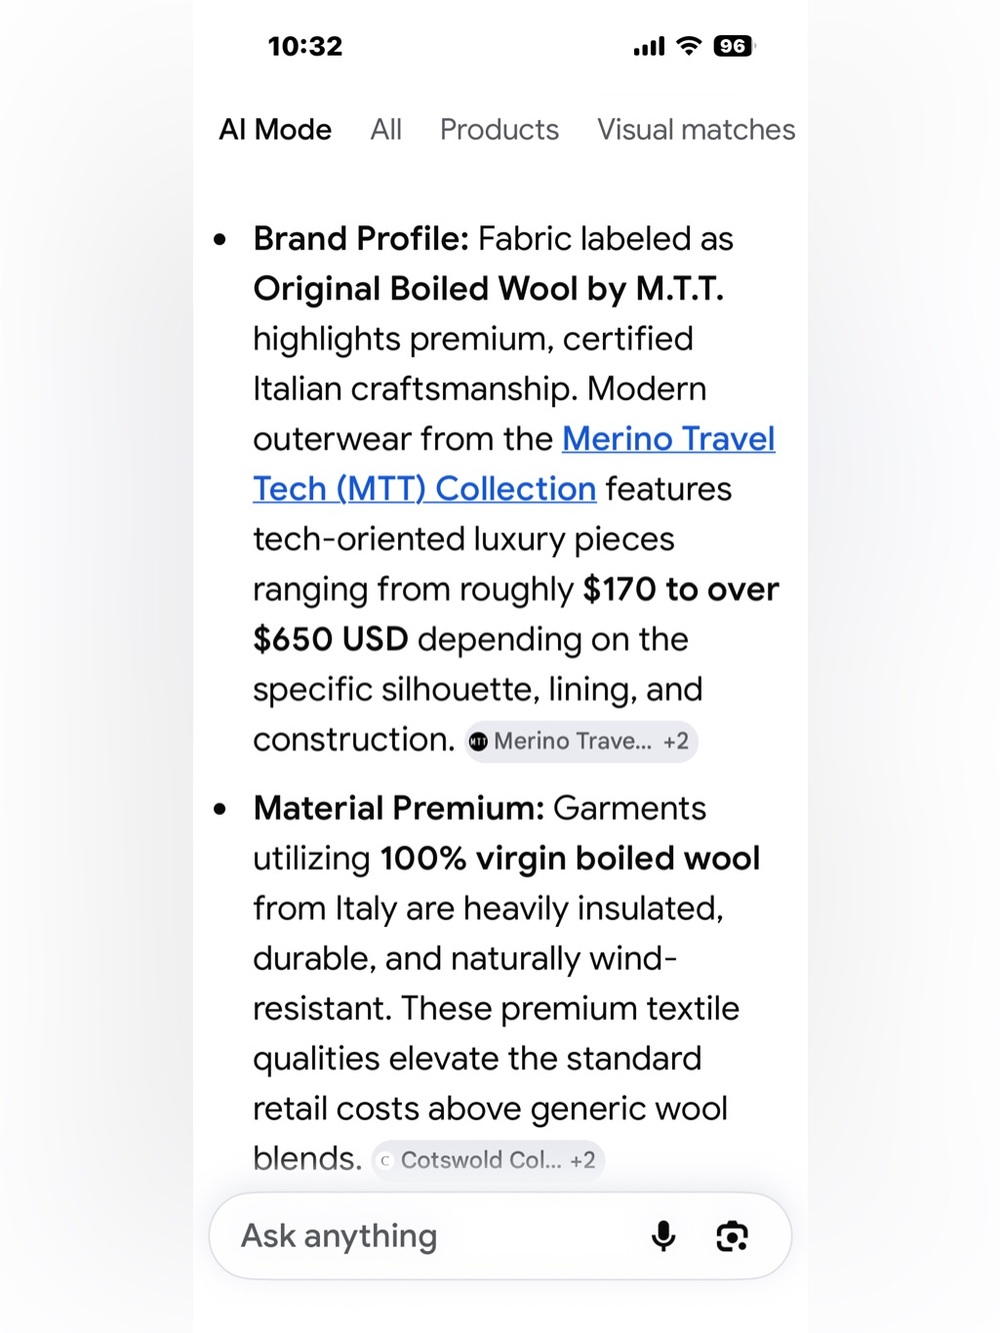This screenshot has height=1333, width=1000.
Task: Open the Merino Travel link text
Action: coord(669,439)
